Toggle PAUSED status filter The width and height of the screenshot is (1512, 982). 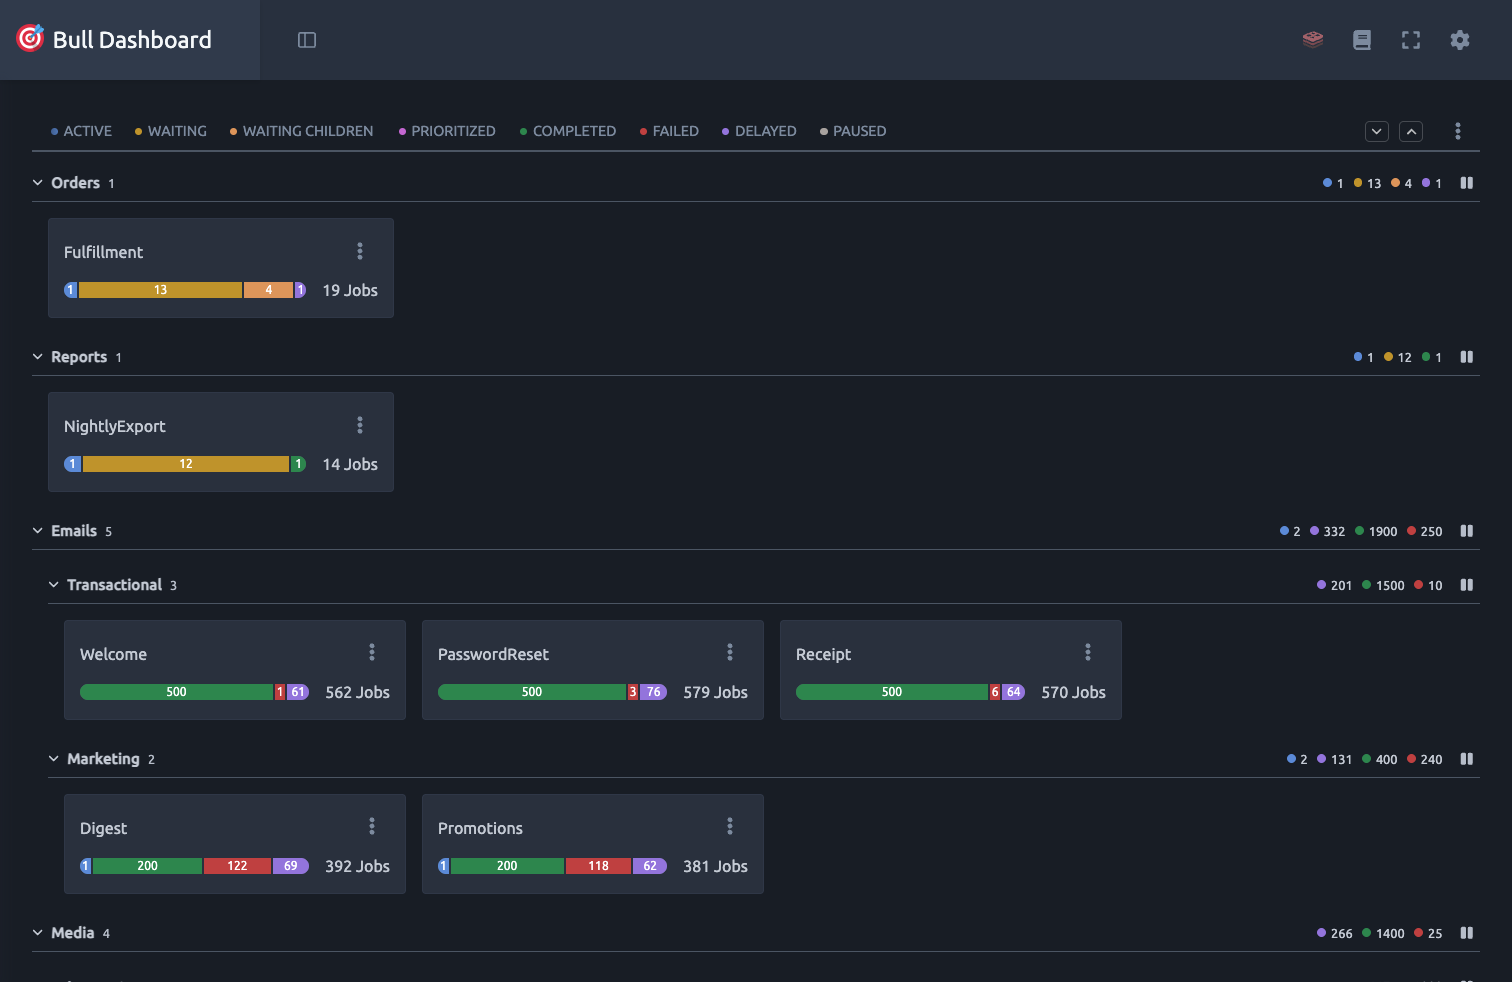[853, 131]
